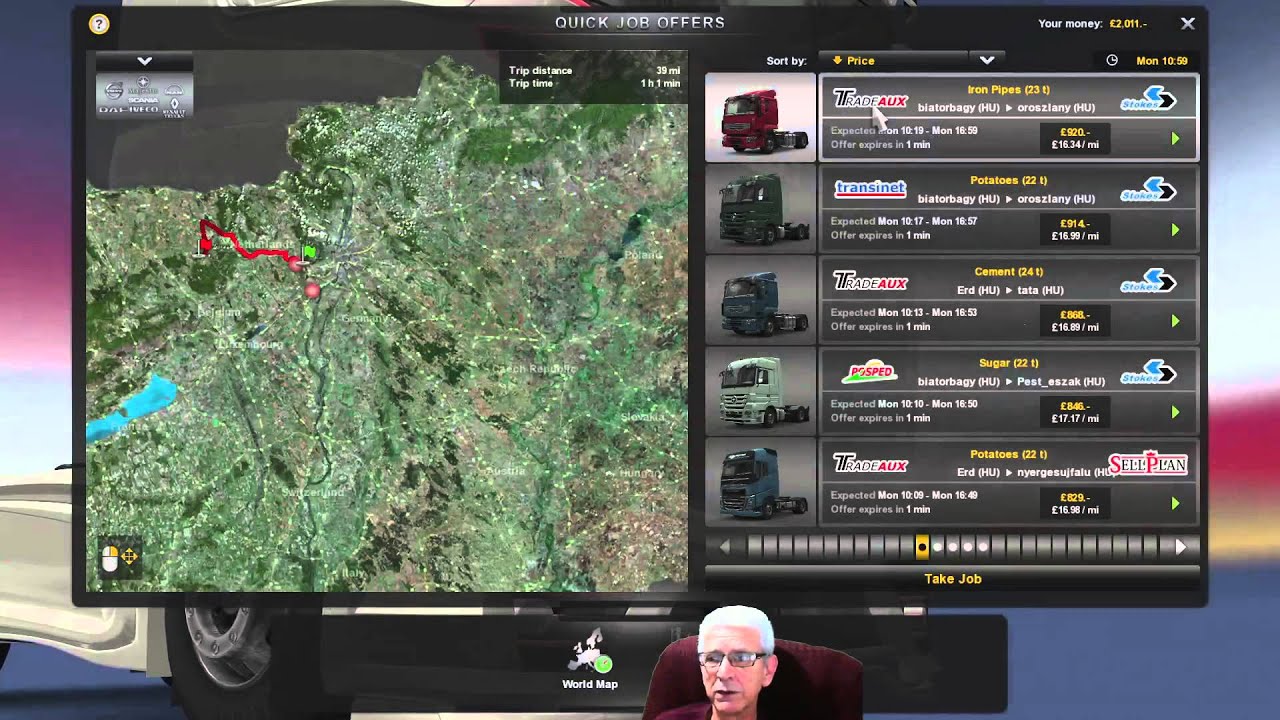Click the Stokes logo on Potatoes oroszlany offer
This screenshot has height=720, width=1280.
[x=1148, y=190]
